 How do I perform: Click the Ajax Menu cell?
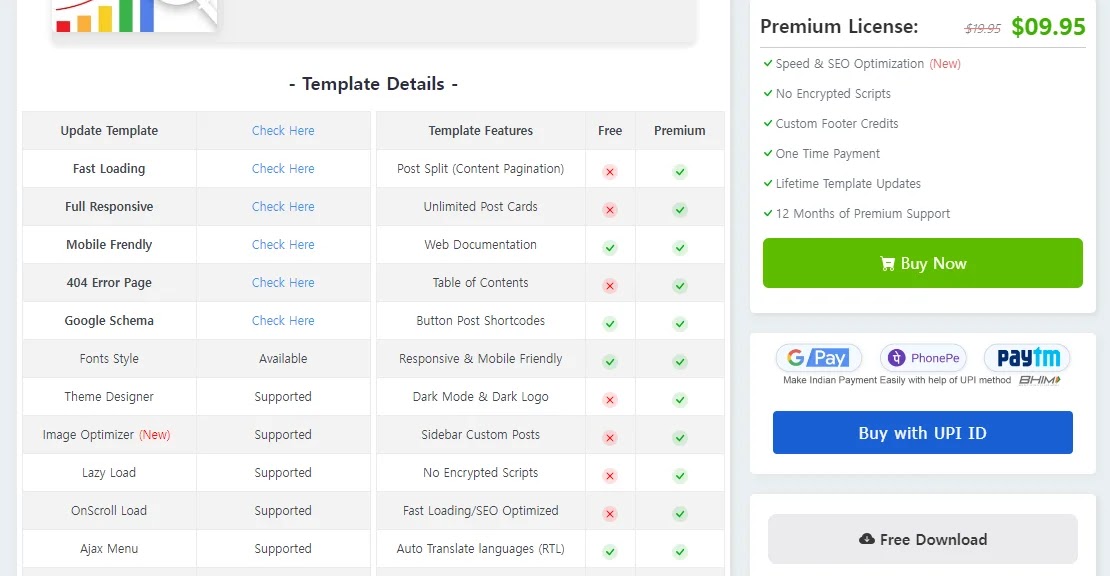109,548
